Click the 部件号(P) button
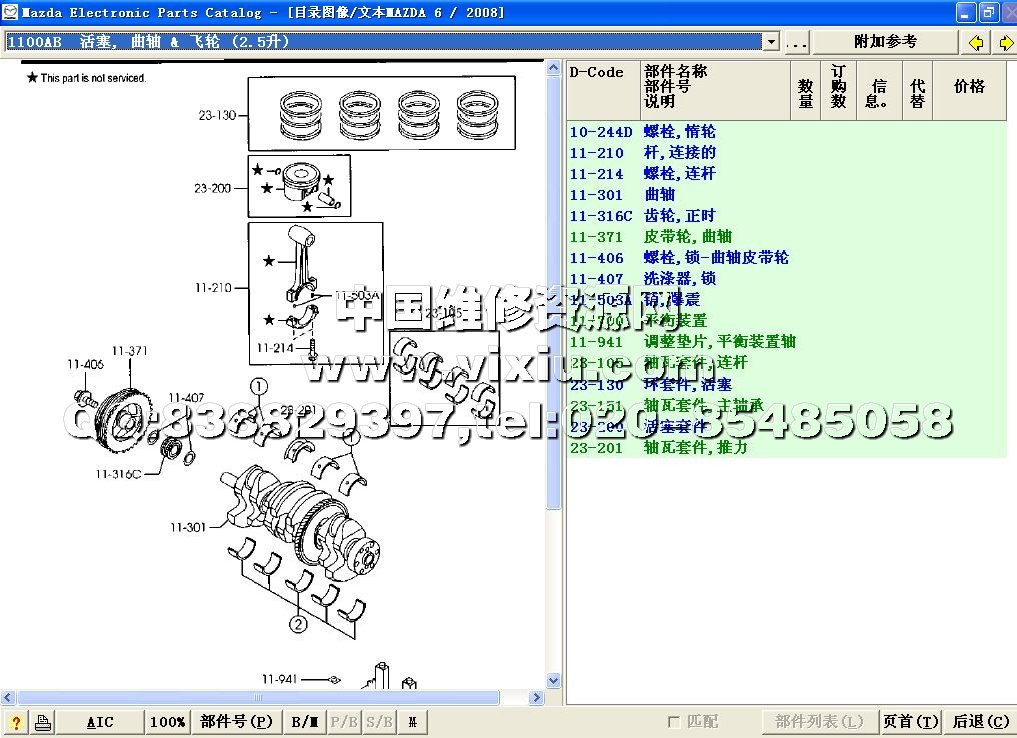 pos(236,722)
